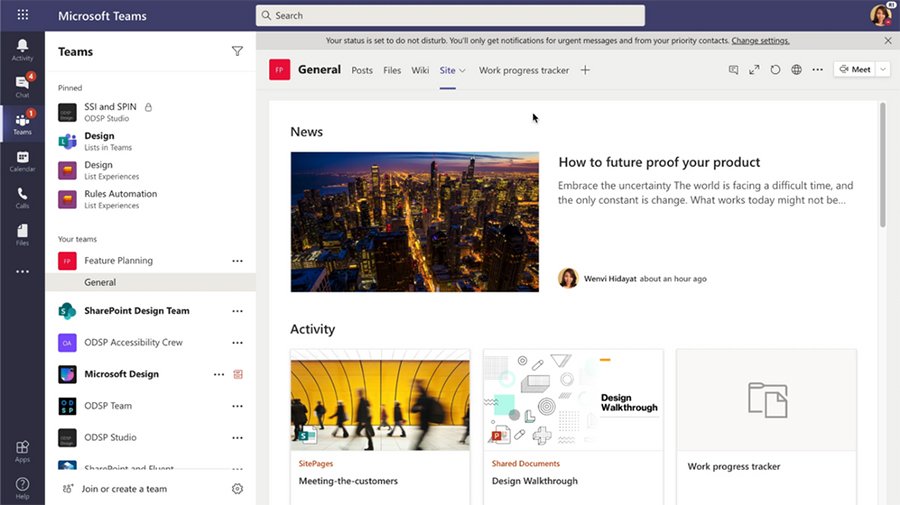Open the Work progress tracker activity card
Viewport: 900px width, 505px height.
(766, 428)
